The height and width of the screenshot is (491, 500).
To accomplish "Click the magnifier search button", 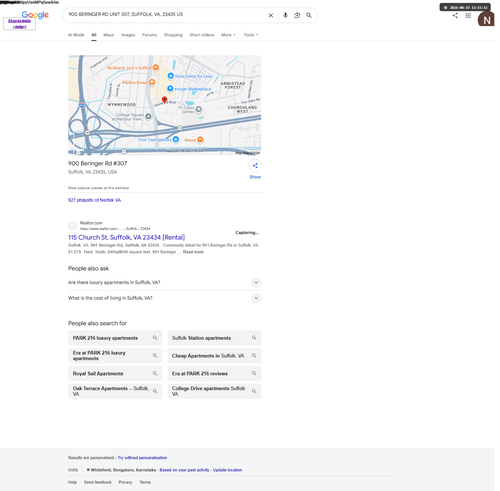I will coord(309,15).
